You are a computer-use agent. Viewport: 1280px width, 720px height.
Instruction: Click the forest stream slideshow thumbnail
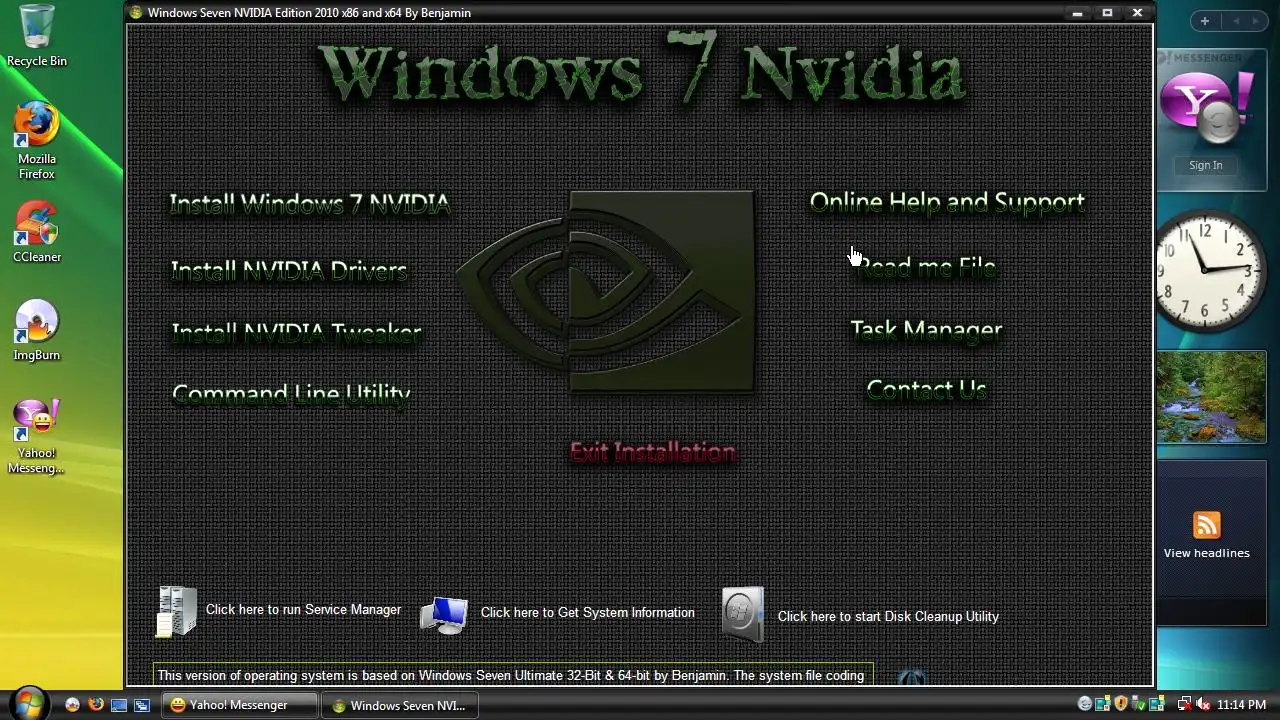1212,397
